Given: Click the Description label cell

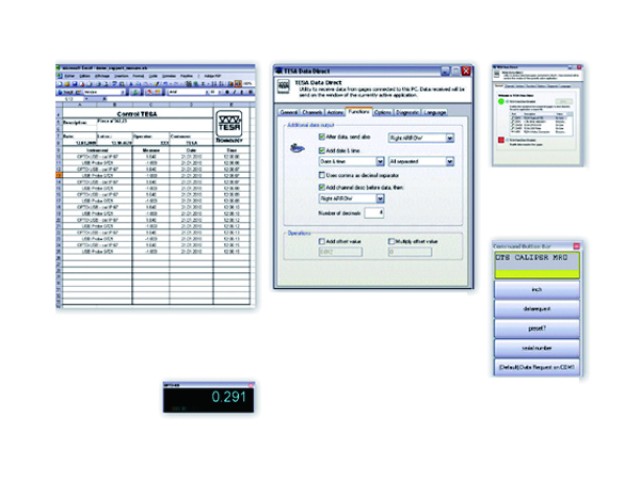Looking at the screenshot, I should point(80,122).
